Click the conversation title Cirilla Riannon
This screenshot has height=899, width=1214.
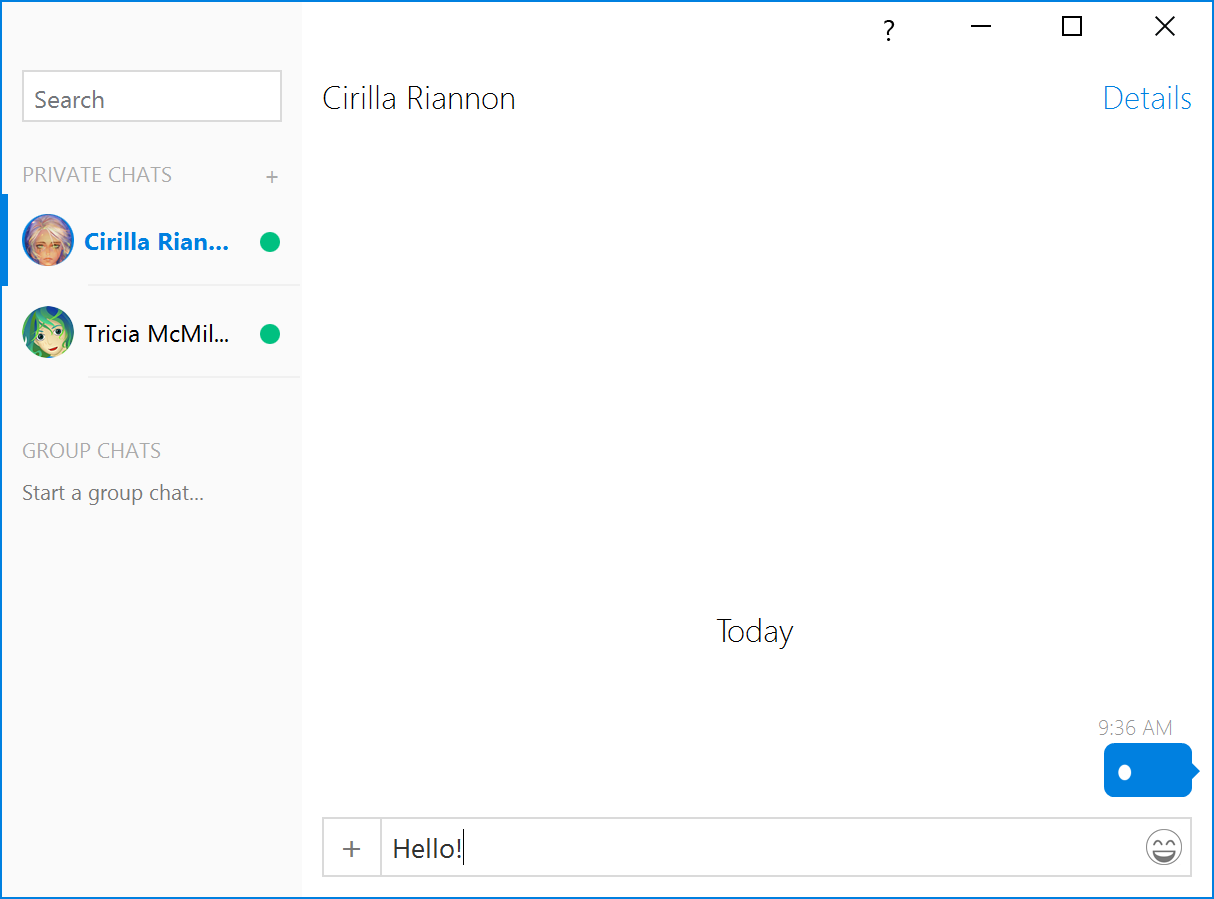point(418,97)
